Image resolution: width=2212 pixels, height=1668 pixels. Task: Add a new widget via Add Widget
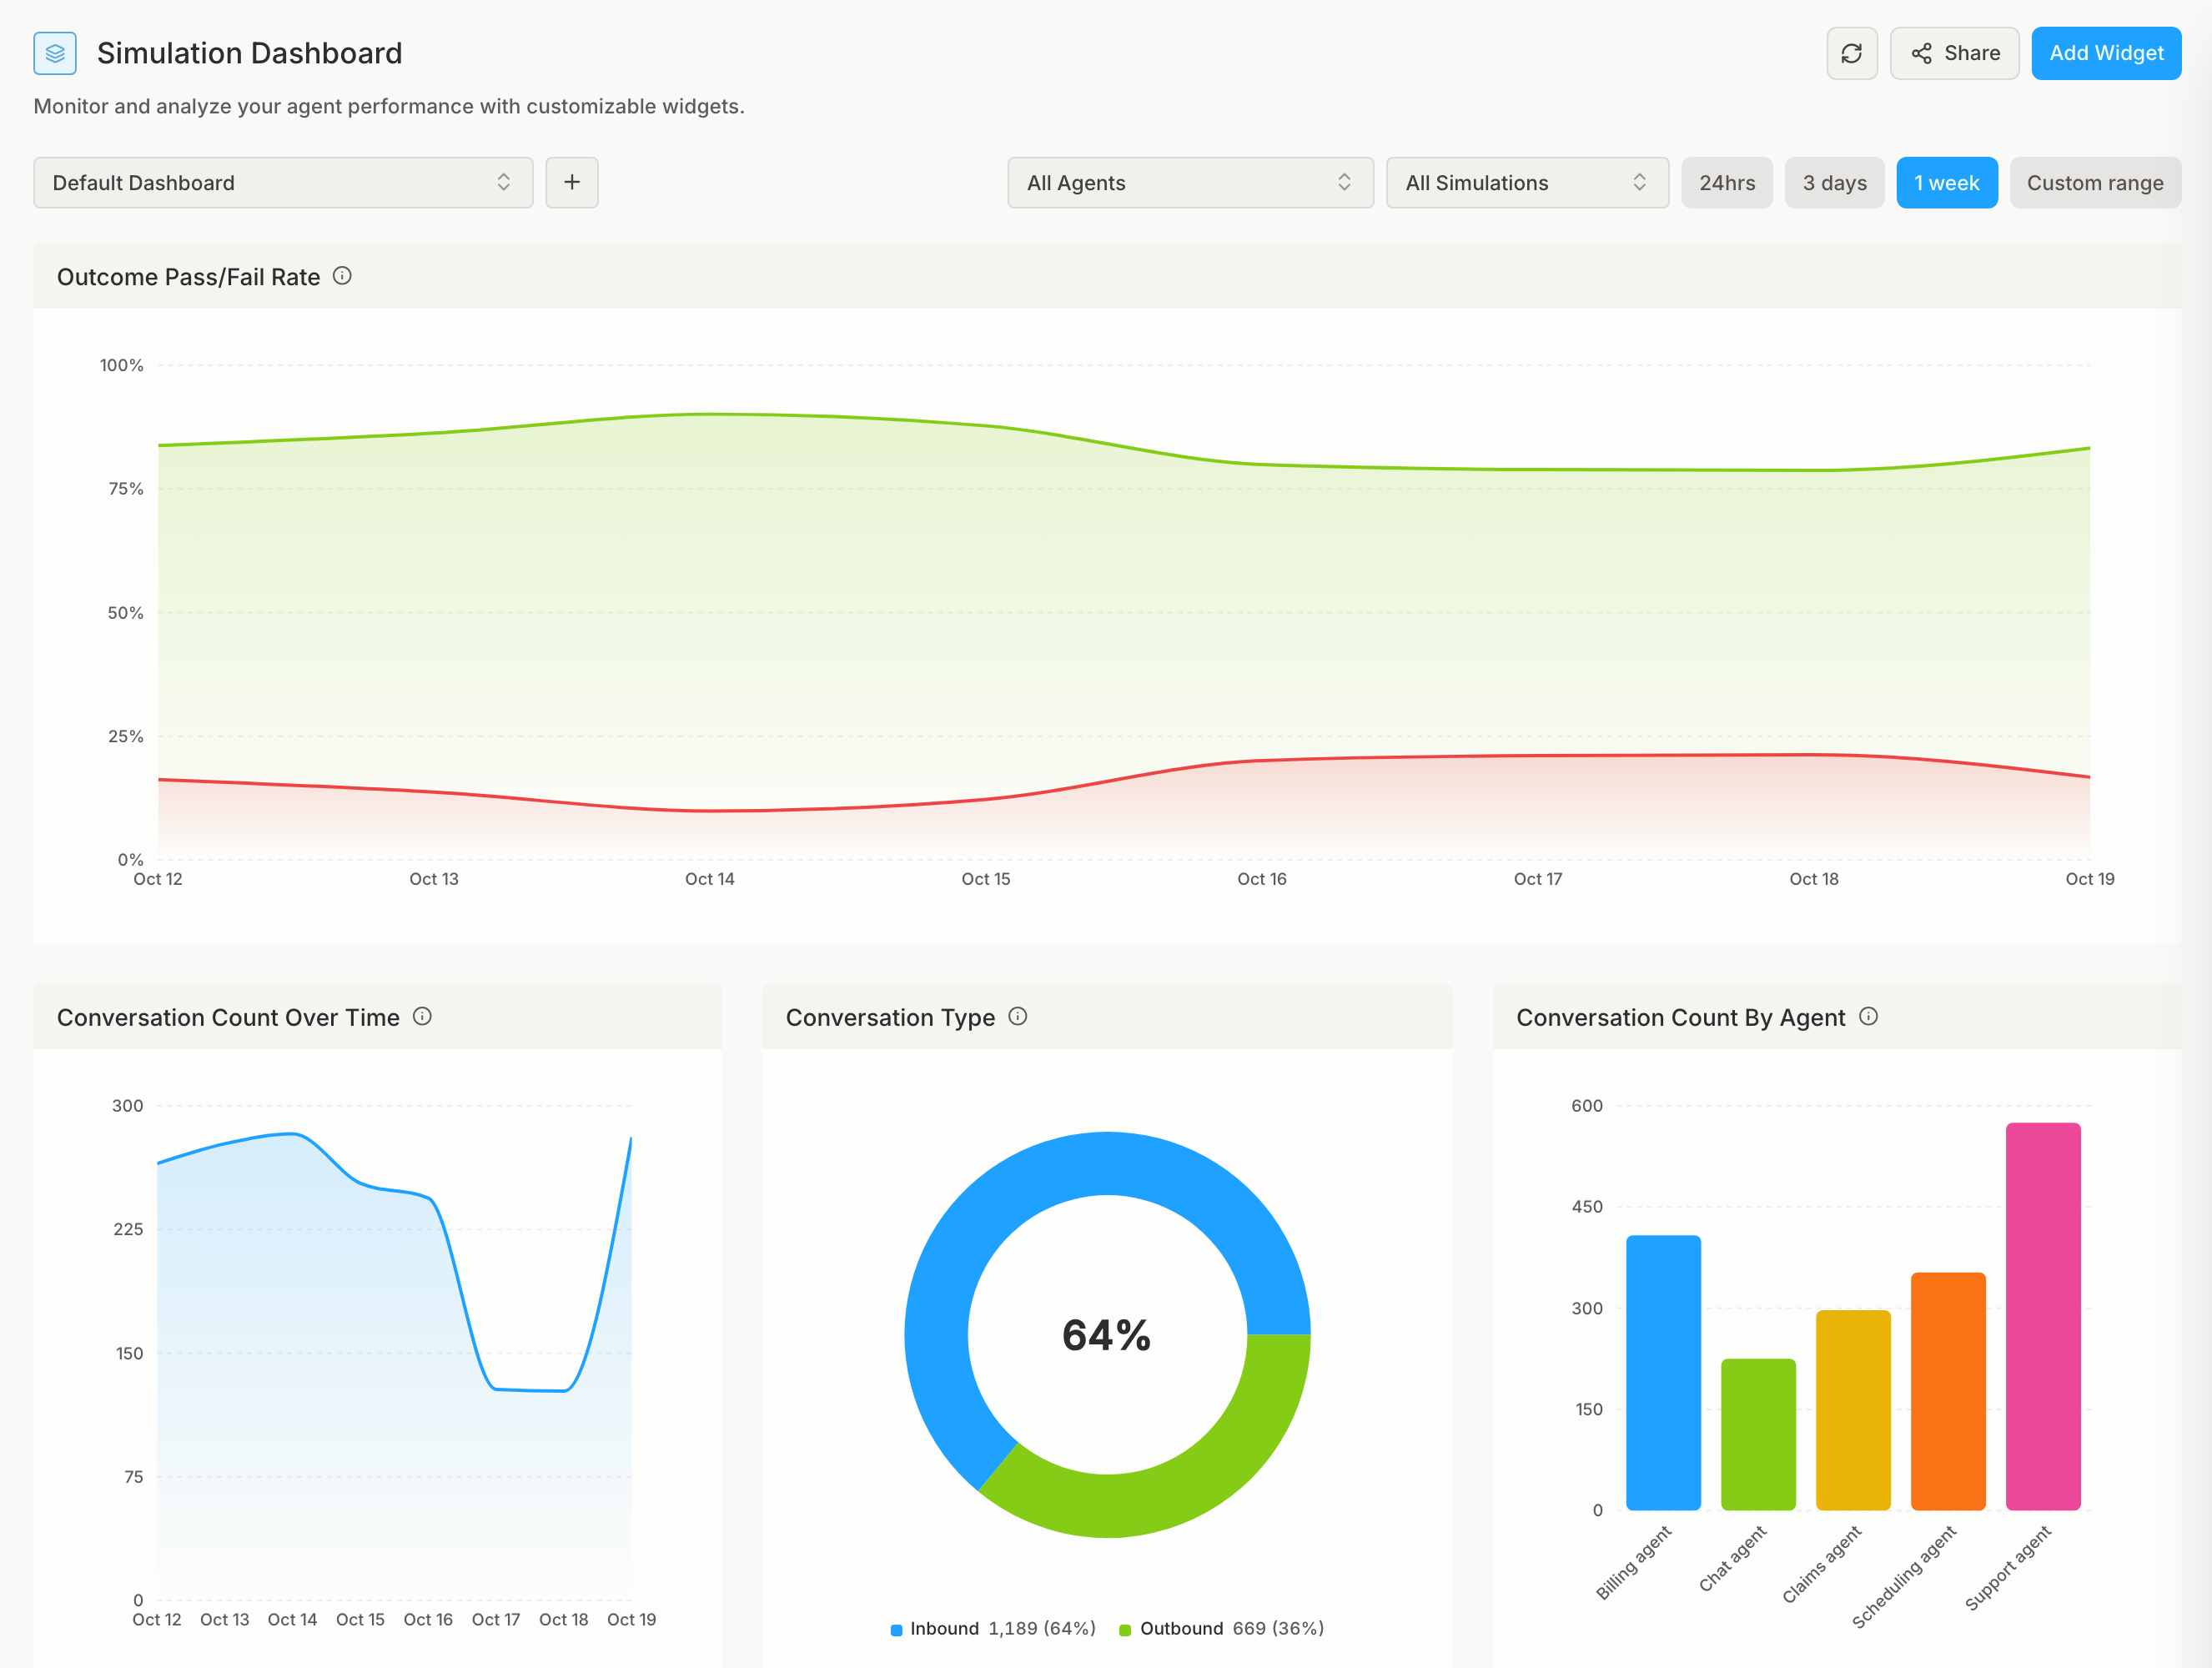(2106, 53)
